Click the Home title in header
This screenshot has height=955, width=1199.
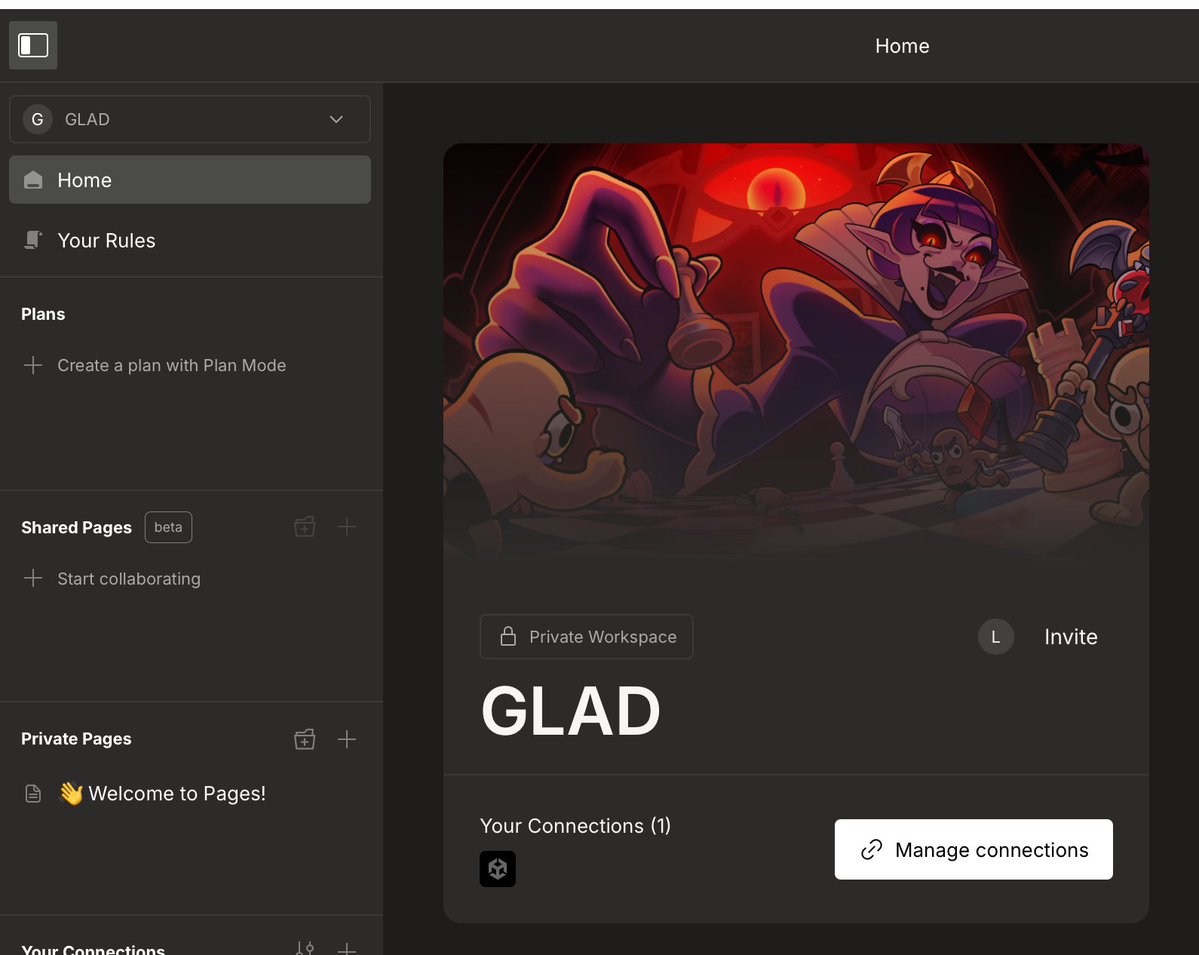pos(902,46)
